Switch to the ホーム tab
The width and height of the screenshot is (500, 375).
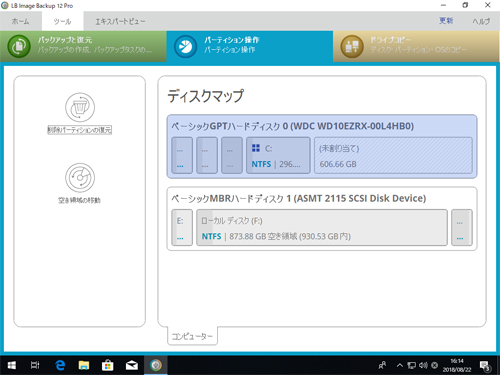pyautogui.click(x=21, y=21)
